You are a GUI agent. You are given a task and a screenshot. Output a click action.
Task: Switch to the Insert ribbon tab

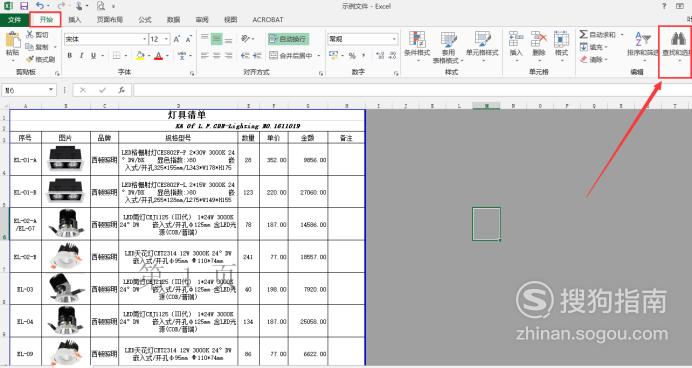(x=75, y=19)
